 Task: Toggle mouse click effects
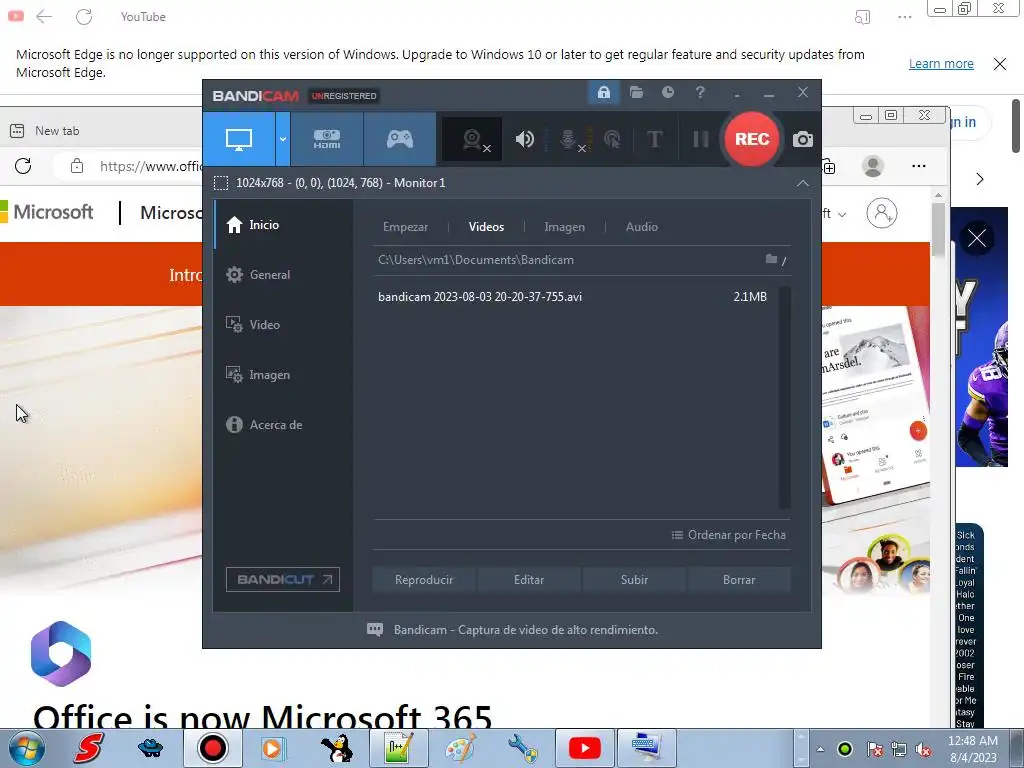tap(612, 139)
